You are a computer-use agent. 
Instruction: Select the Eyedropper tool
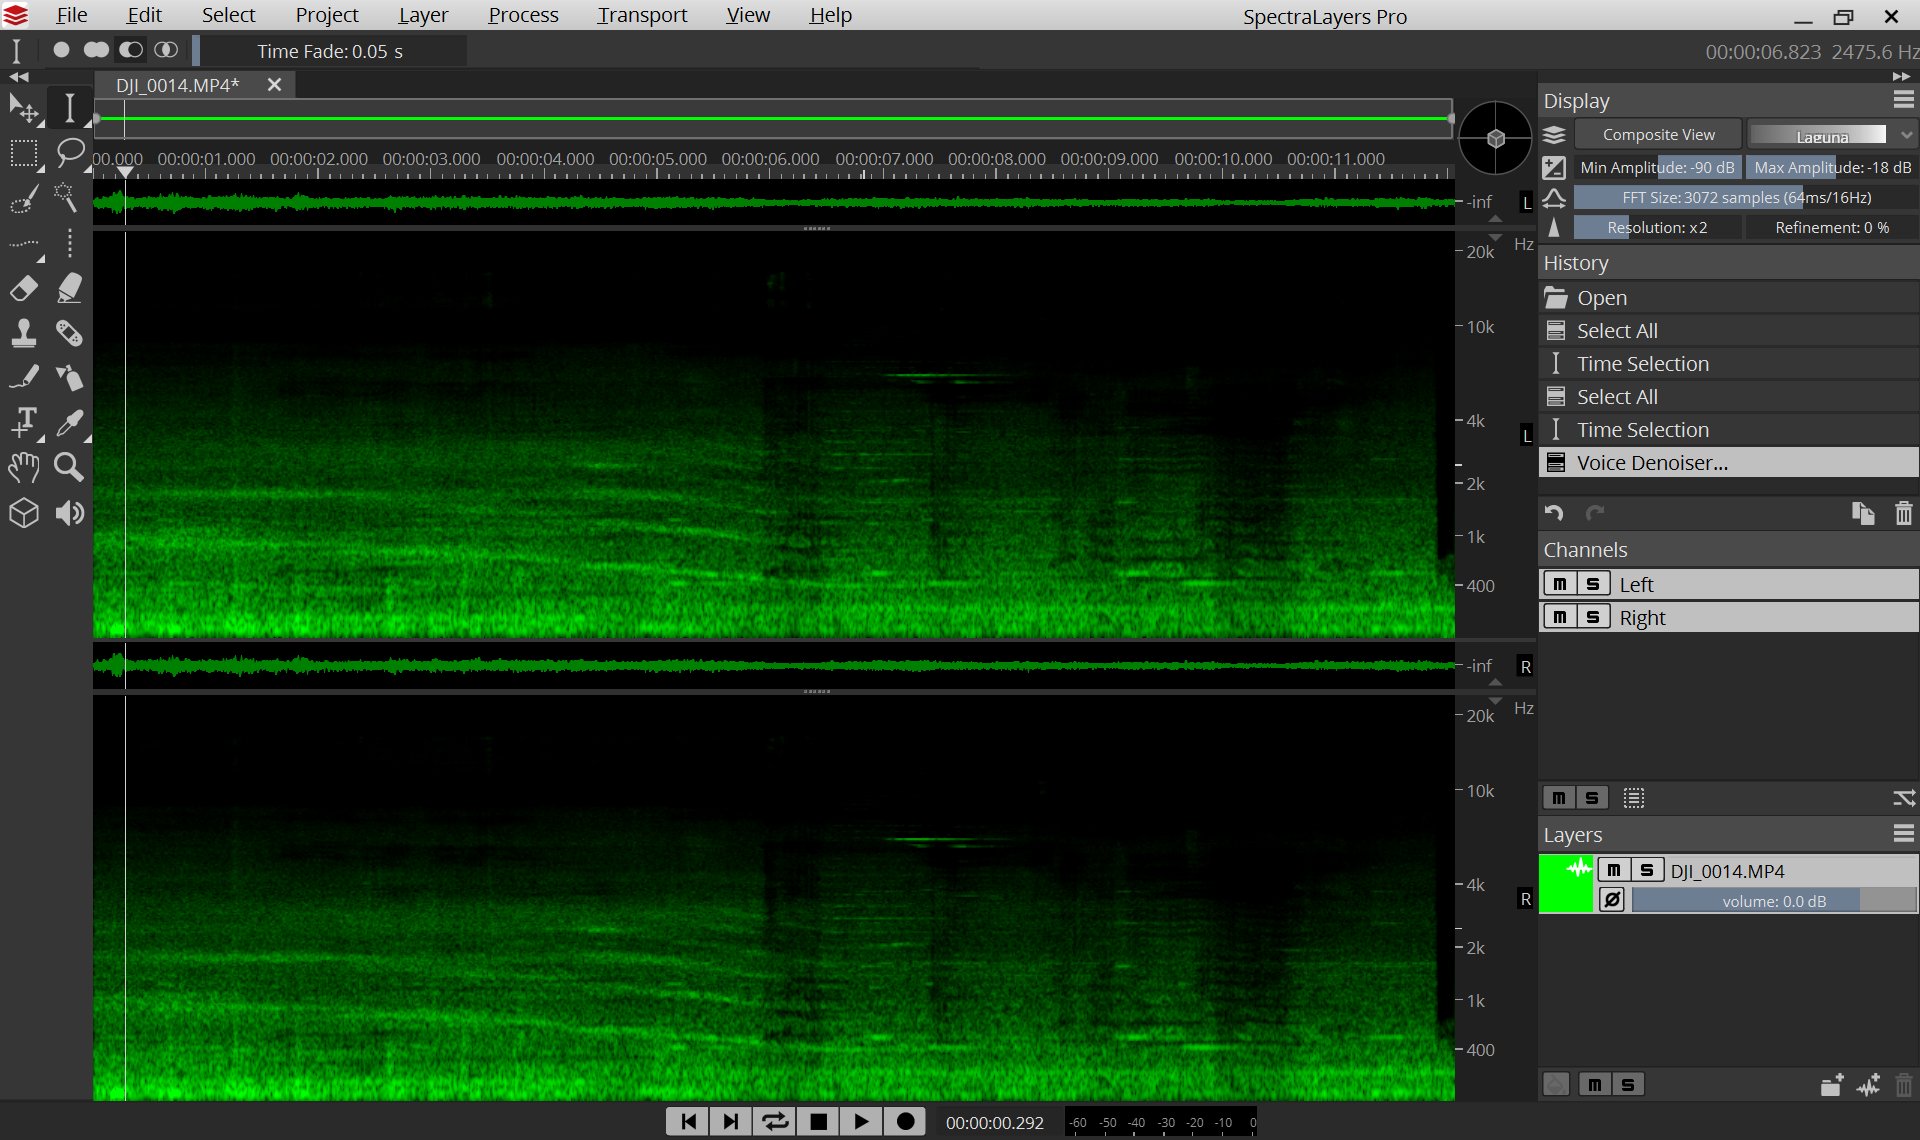69,423
